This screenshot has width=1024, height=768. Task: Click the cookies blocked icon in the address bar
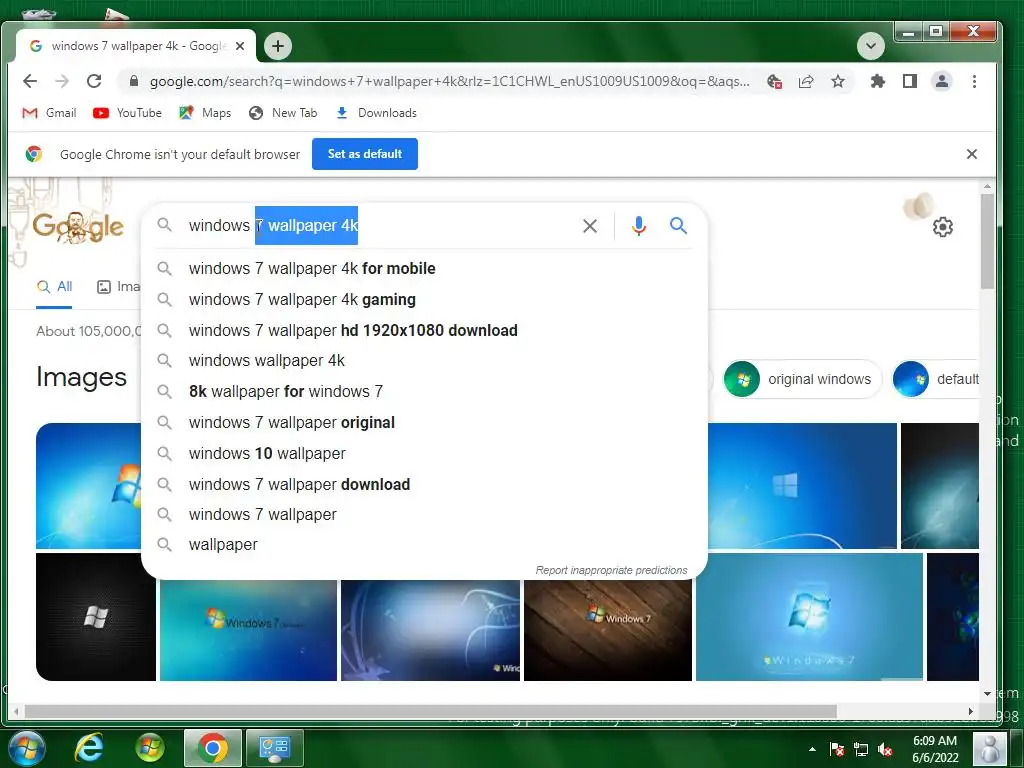pos(775,81)
